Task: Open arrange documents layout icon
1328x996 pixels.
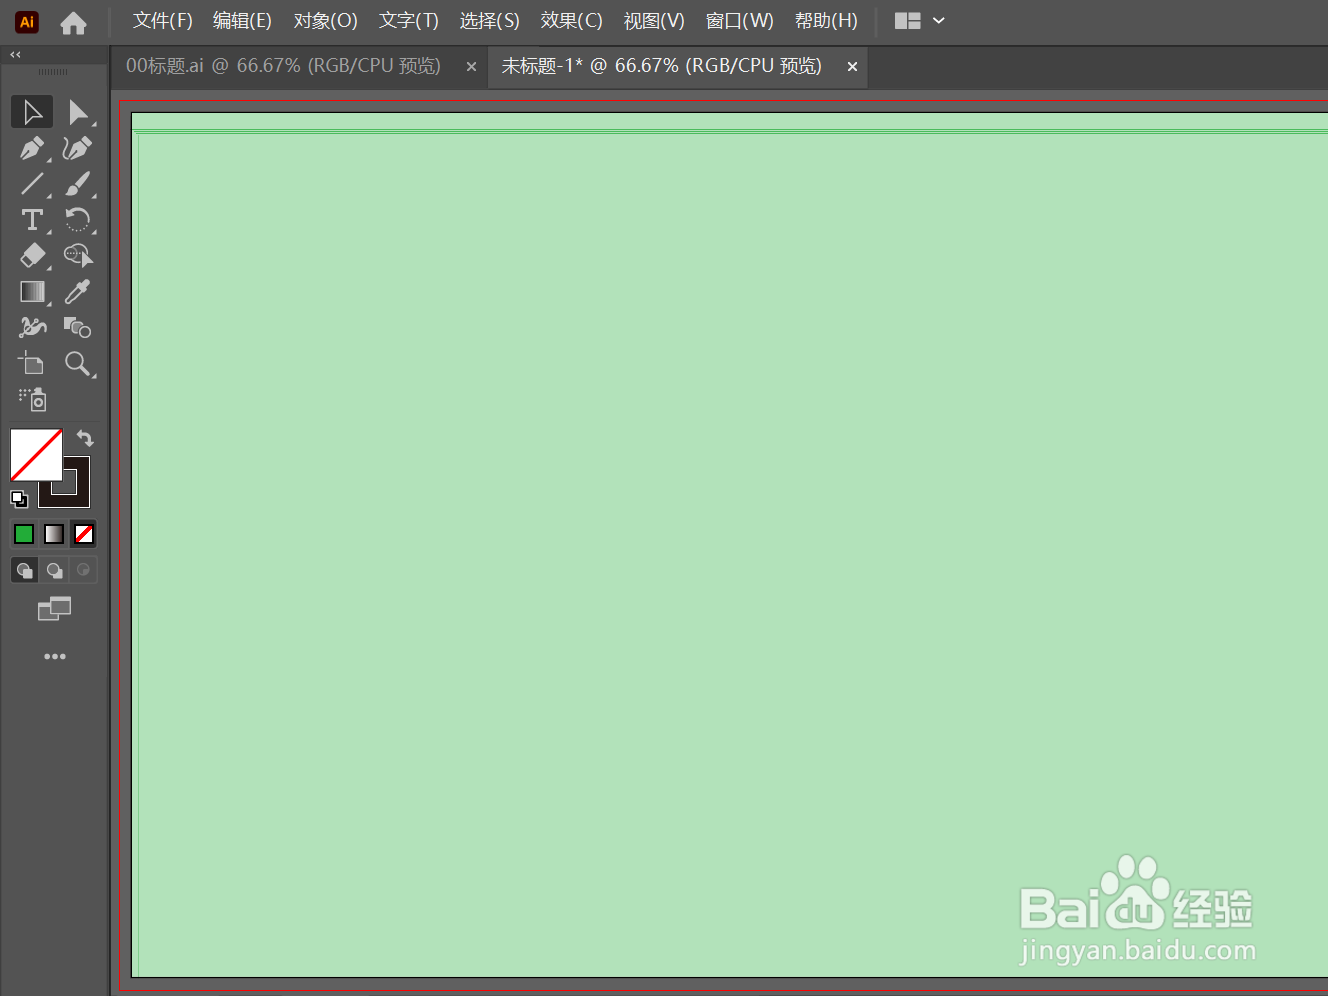Action: tap(908, 21)
